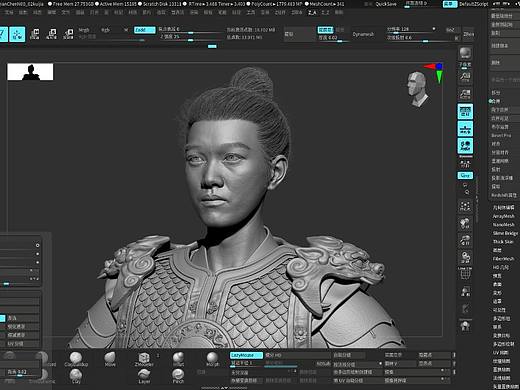Toggle the Mrgb button
The image size is (520, 390).
(x=84, y=30)
